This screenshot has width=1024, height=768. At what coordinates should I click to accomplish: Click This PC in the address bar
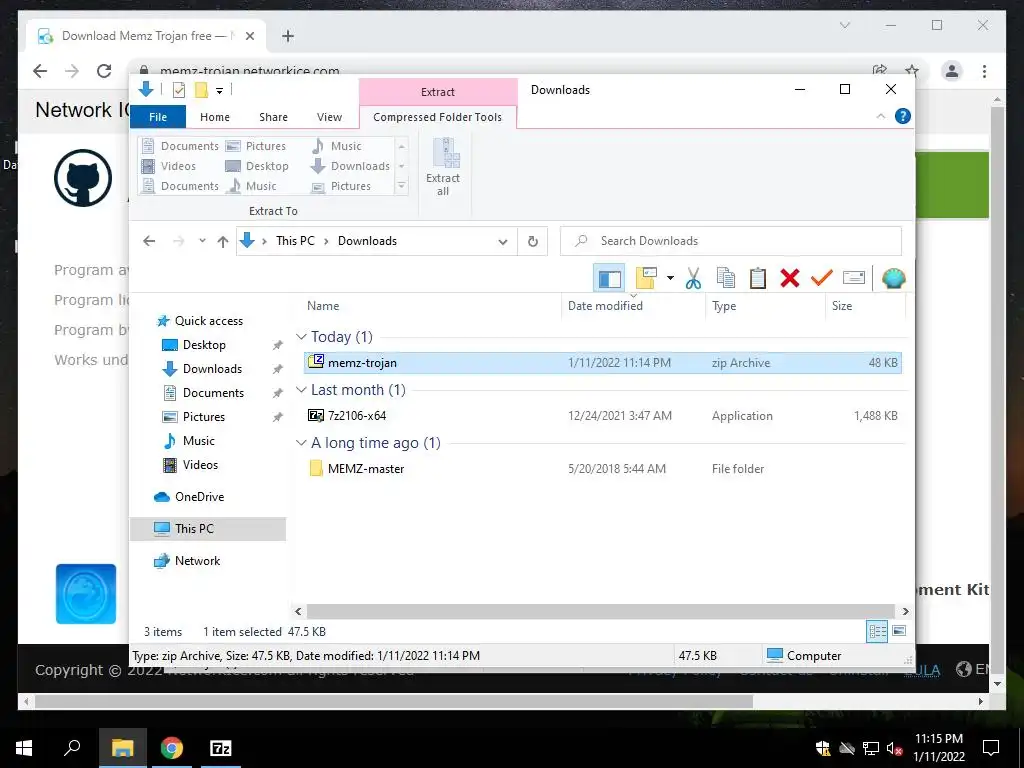(295, 241)
